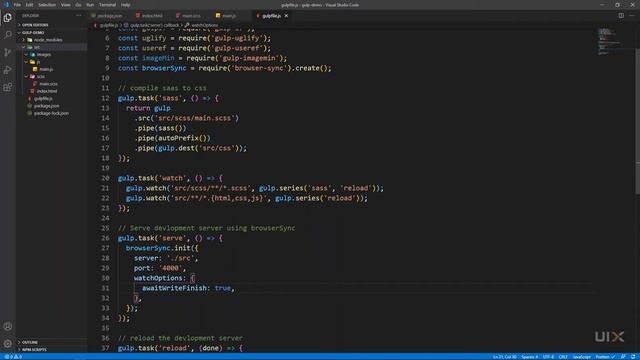This screenshot has height=360, width=640.
Task: Click watchOptions breadcrumb segment
Action: coord(204,25)
